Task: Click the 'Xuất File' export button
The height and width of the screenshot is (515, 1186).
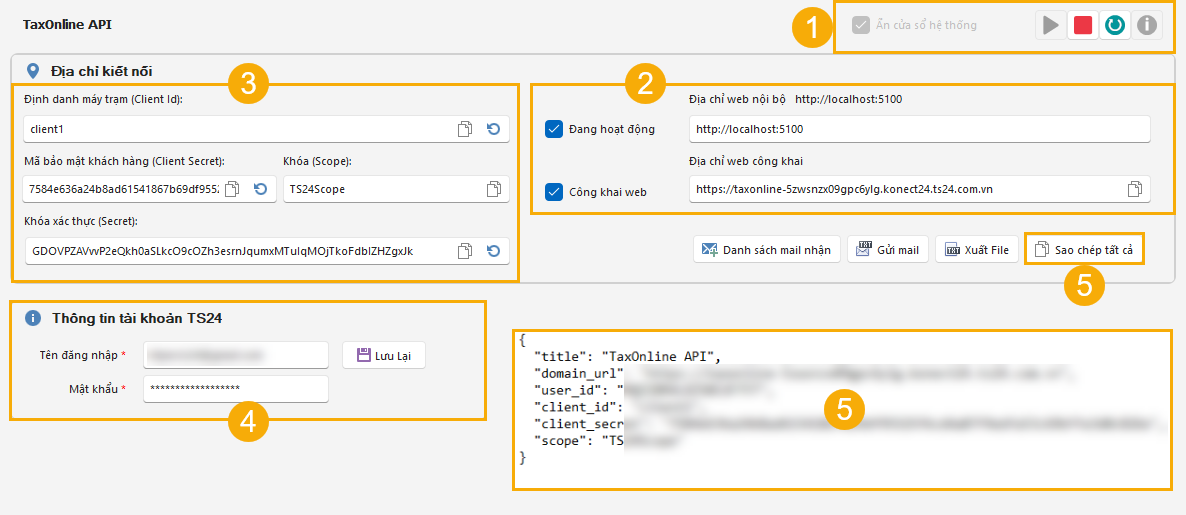Action: point(977,250)
